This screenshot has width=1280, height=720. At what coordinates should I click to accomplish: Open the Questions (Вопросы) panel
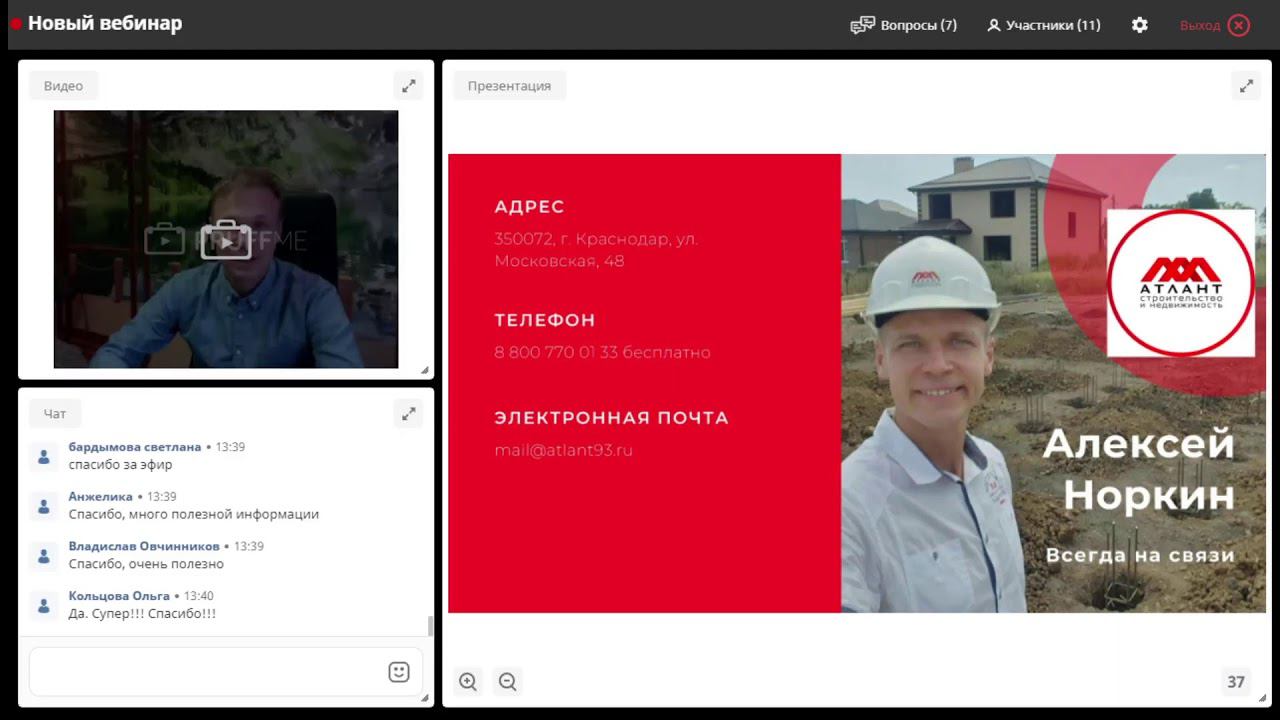click(x=903, y=25)
